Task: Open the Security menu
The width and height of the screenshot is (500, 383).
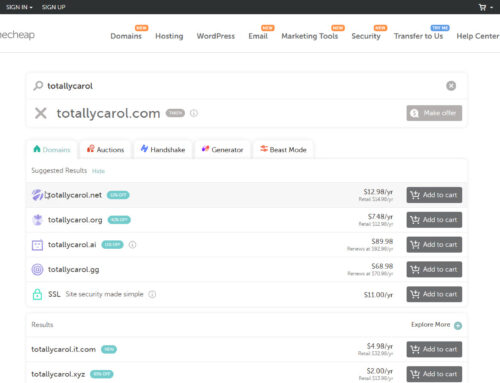Action: click(366, 36)
